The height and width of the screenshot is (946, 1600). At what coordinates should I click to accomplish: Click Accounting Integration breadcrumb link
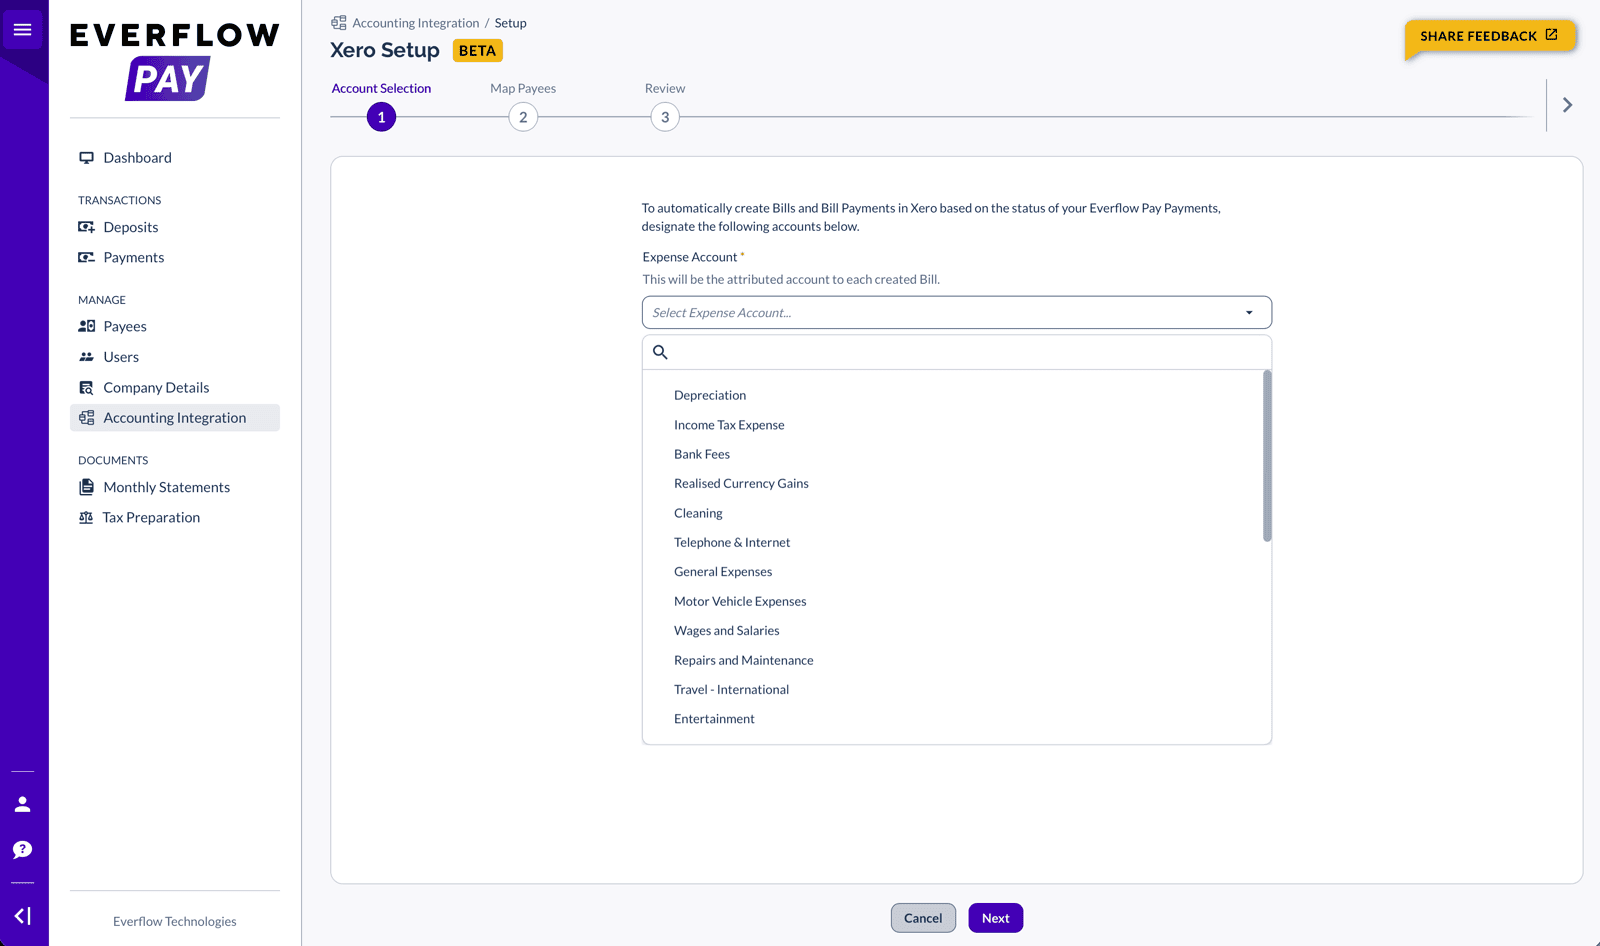click(x=415, y=23)
